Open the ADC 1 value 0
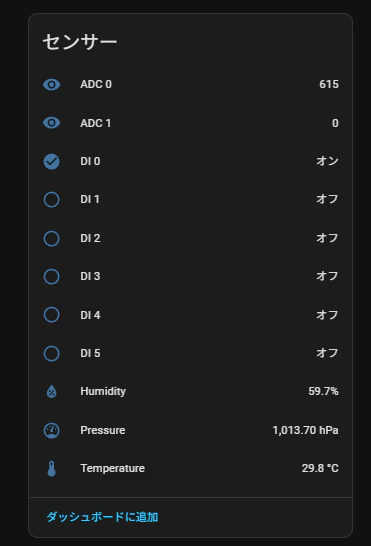The width and height of the screenshot is (371, 546). pos(335,123)
